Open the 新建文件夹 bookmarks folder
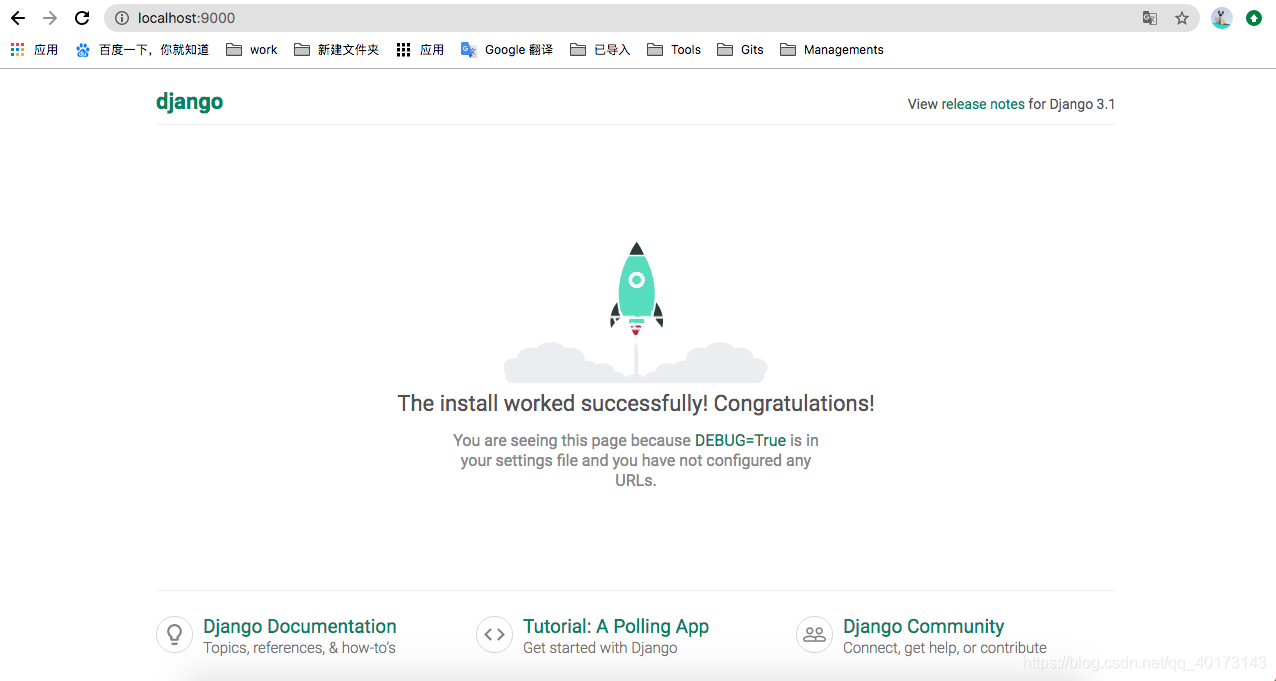Viewport: 1276px width, 681px height. pyautogui.click(x=337, y=49)
